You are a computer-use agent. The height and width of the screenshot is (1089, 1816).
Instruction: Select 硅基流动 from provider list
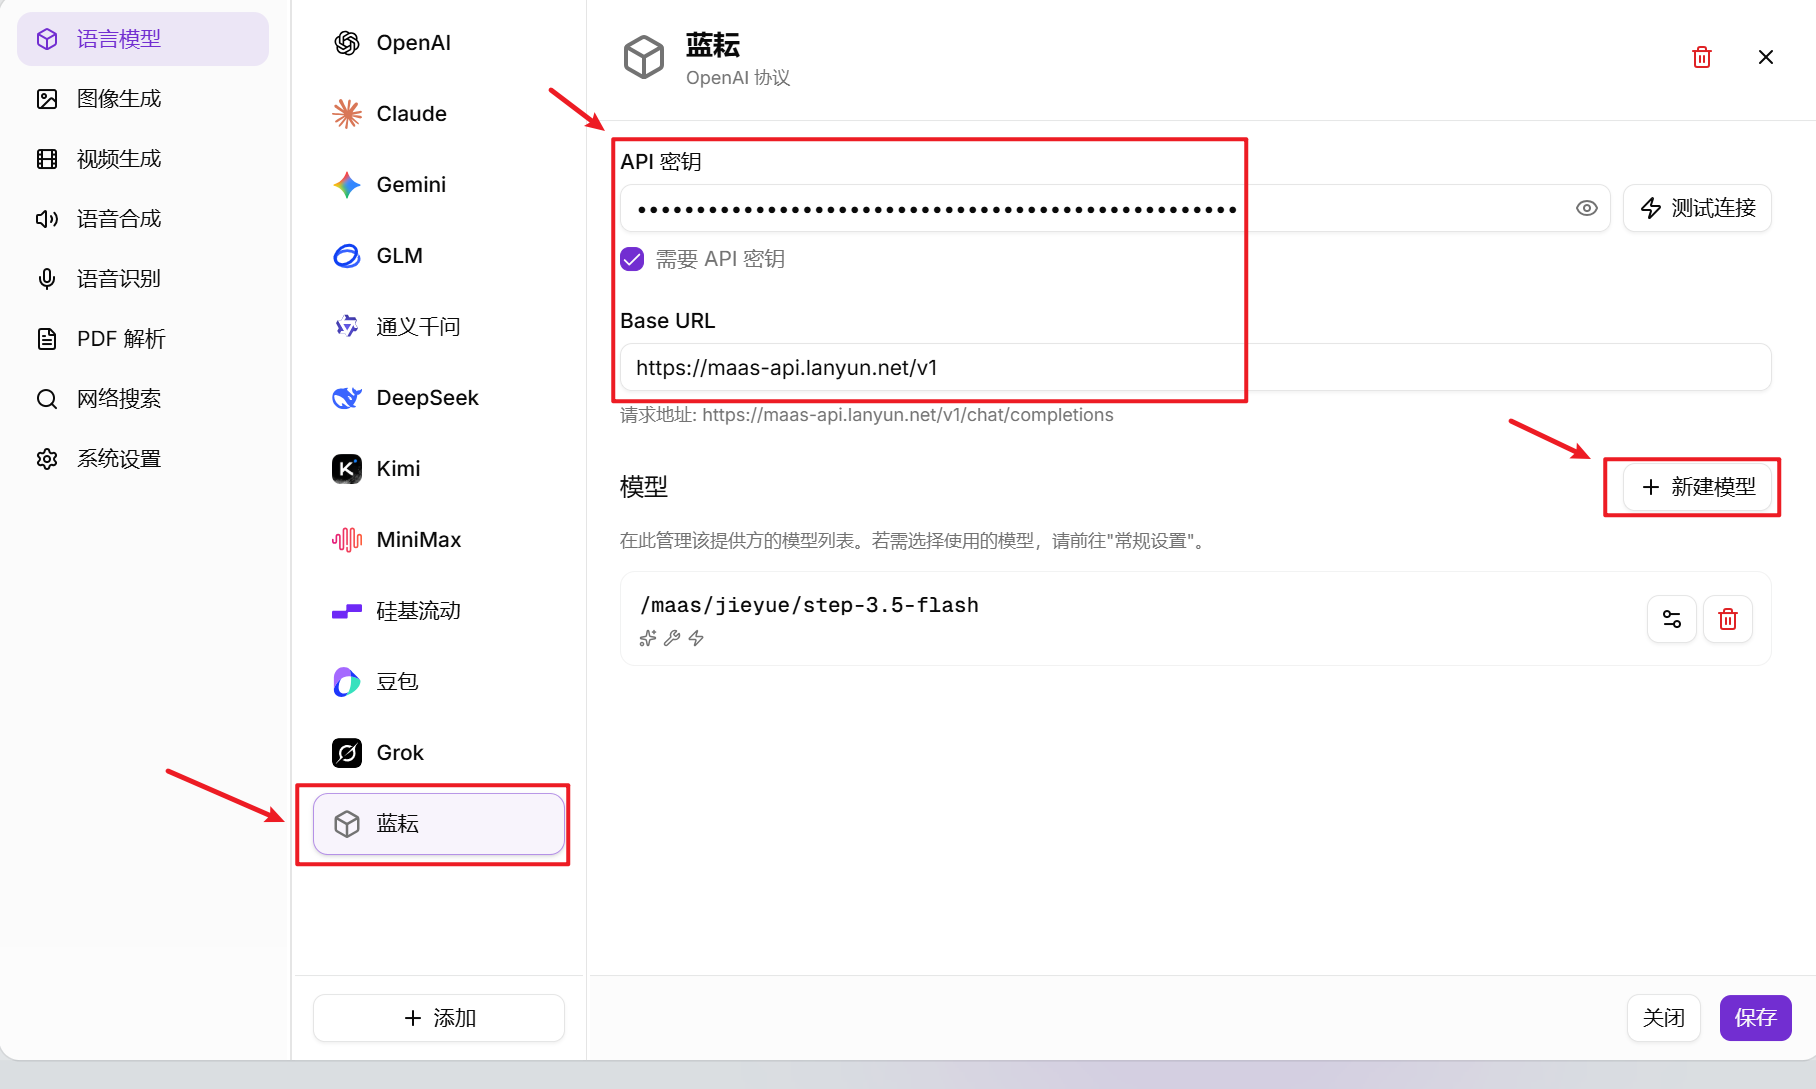tap(420, 610)
